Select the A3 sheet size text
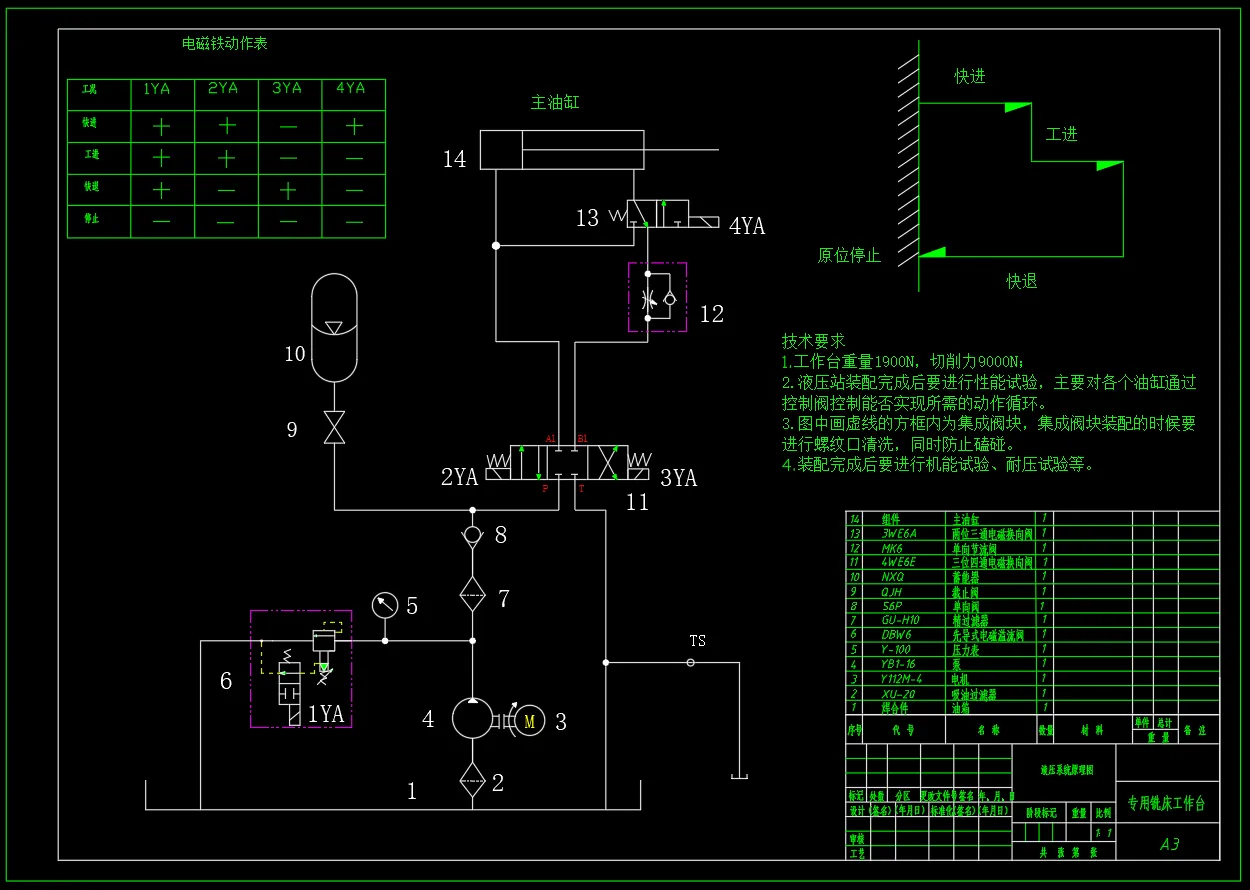Viewport: 1250px width, 890px height. [x=1169, y=844]
